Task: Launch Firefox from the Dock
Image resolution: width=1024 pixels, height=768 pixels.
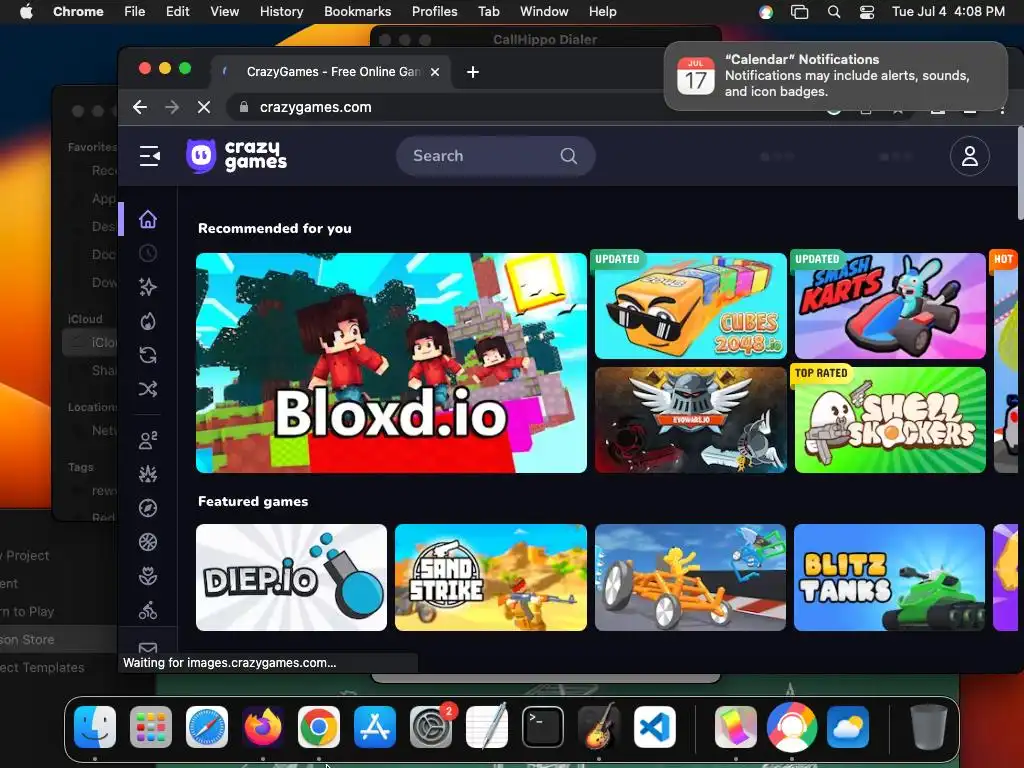Action: [263, 727]
